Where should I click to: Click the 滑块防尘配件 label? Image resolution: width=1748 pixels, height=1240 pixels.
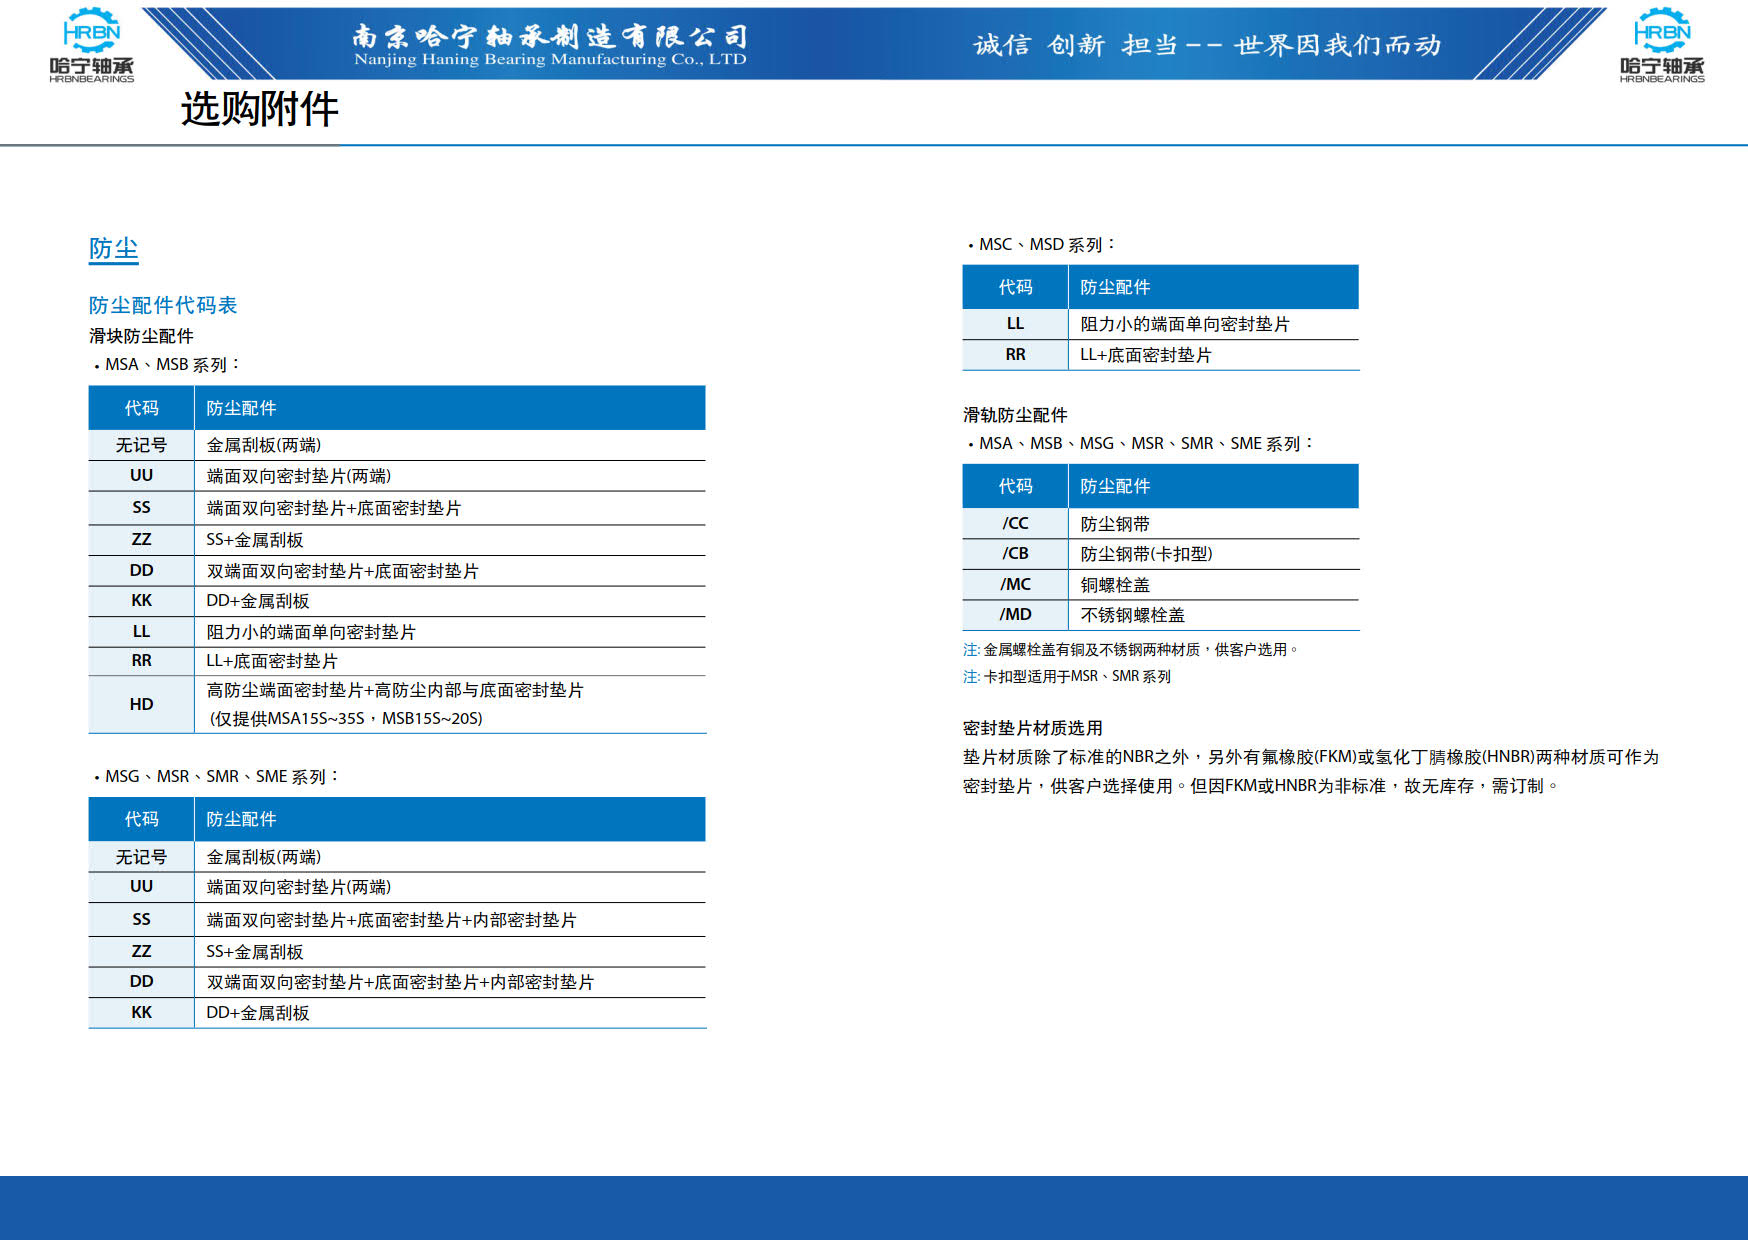[141, 336]
